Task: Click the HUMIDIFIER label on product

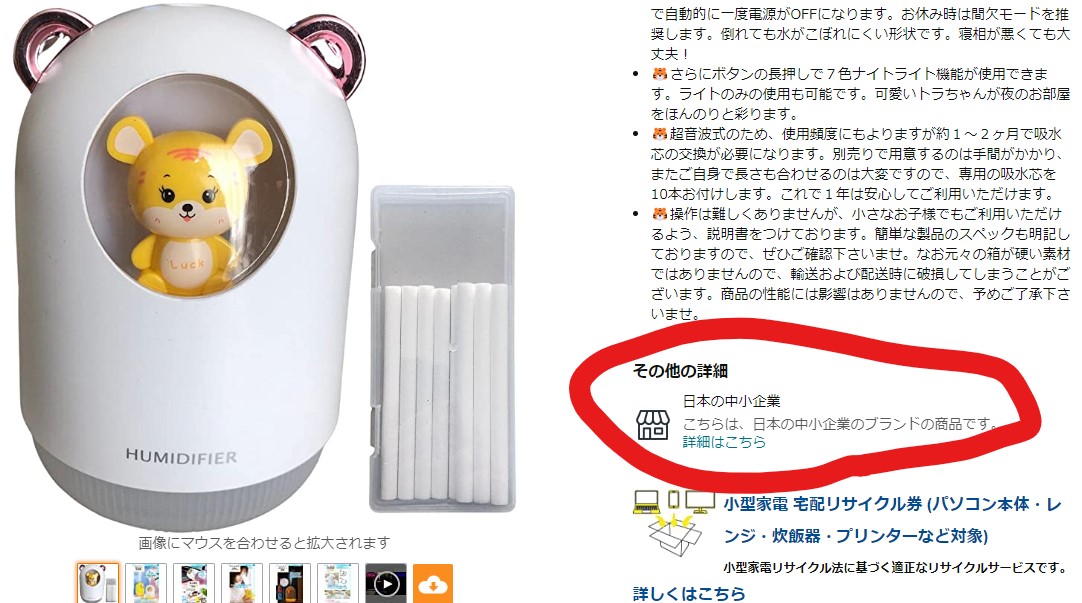Action: tap(181, 456)
